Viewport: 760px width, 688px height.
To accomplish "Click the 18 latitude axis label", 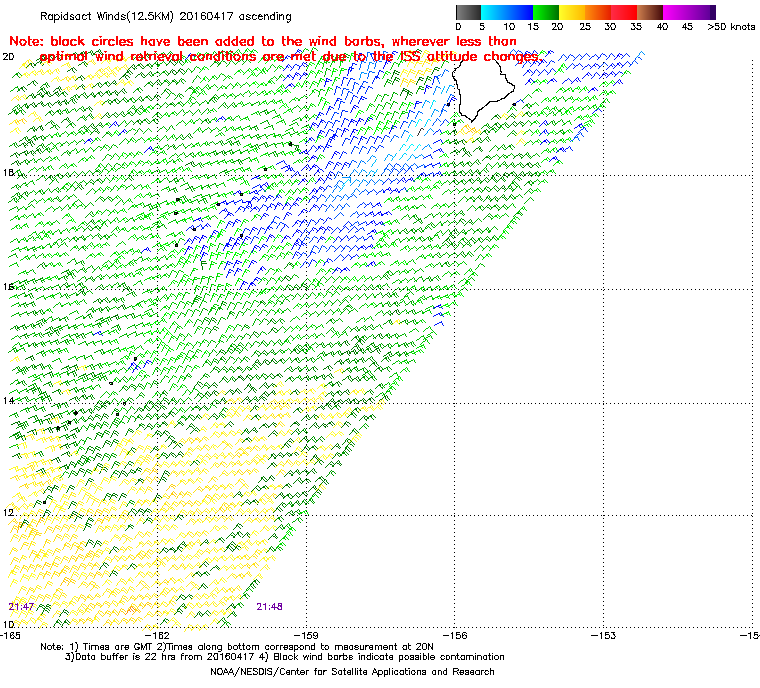I will click(x=8, y=173).
